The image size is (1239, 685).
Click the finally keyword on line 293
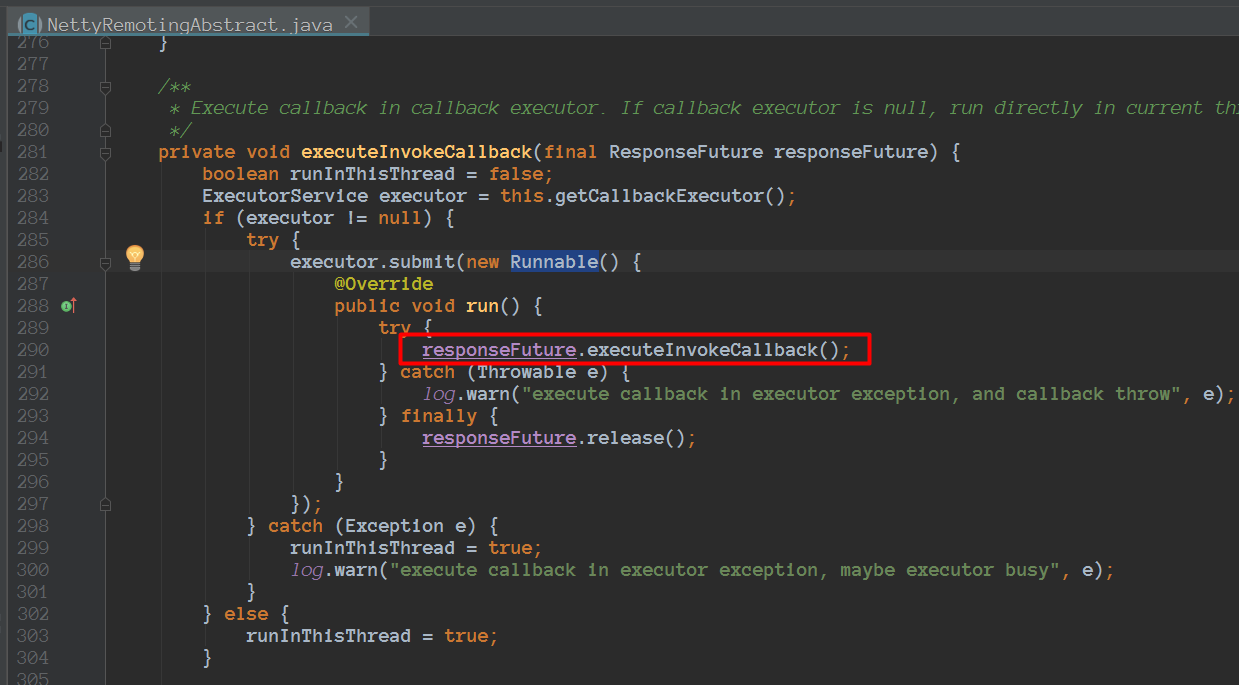[439, 416]
